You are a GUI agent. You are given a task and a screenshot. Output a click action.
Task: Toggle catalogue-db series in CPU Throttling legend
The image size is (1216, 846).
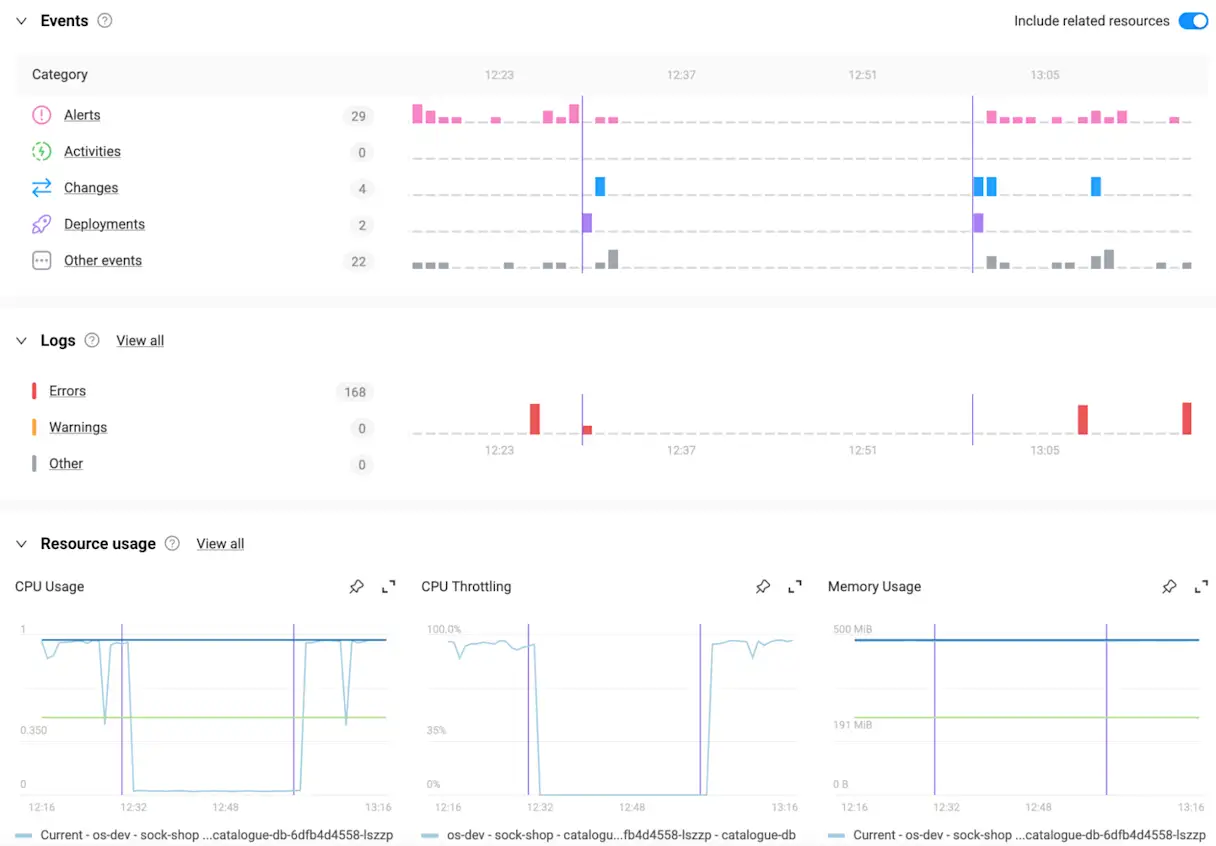click(609, 834)
